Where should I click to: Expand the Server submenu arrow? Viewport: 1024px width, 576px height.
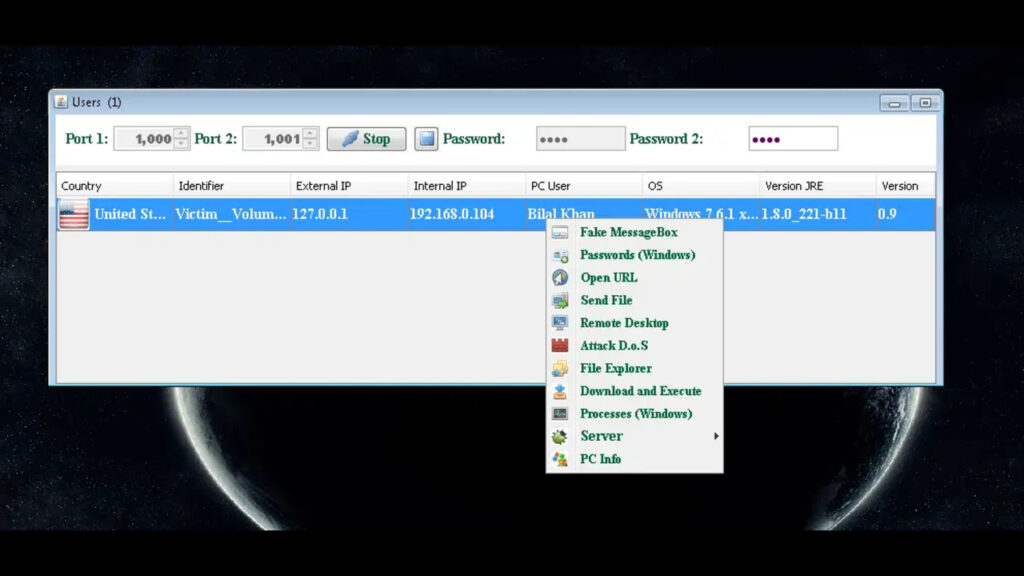click(x=716, y=436)
